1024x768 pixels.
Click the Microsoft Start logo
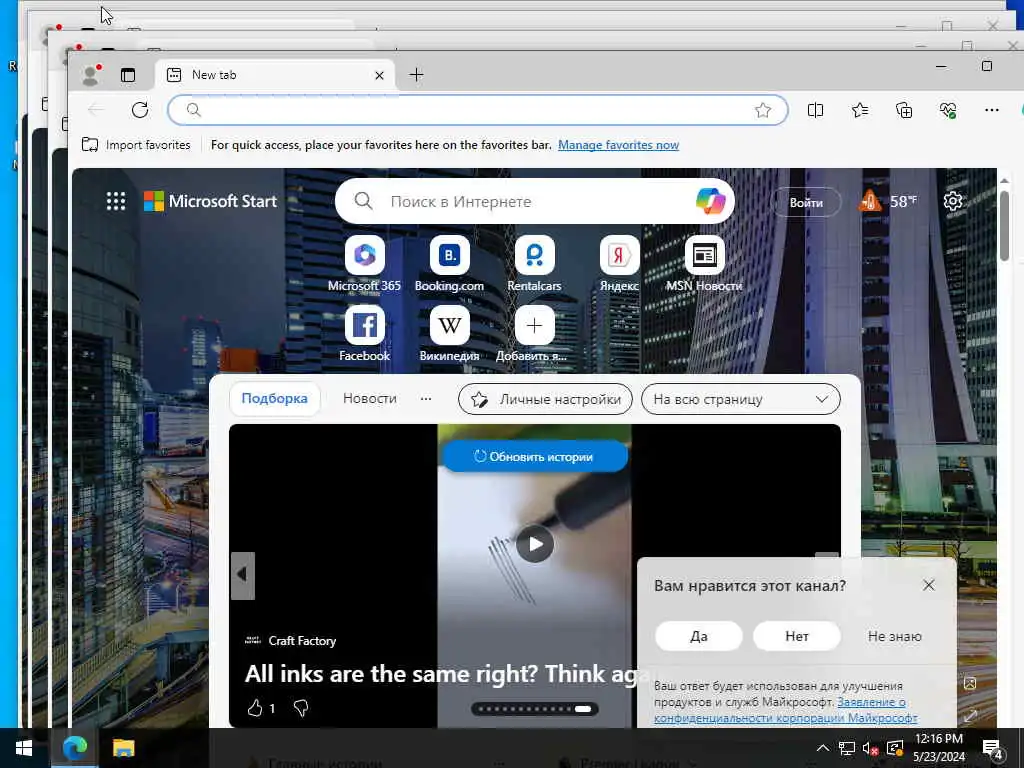pyautogui.click(x=210, y=201)
